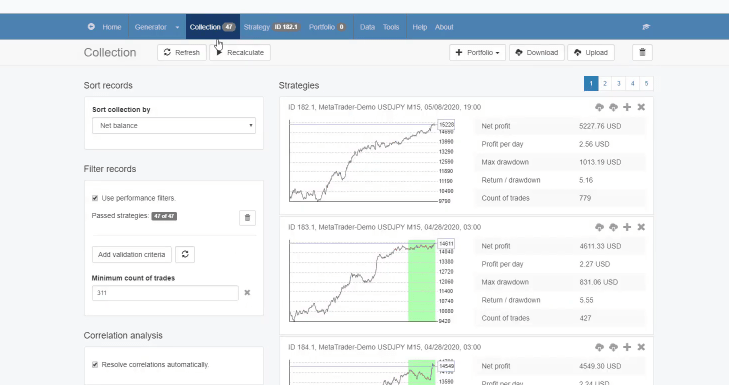Open the balance chart of strategy 182.1

click(x=371, y=161)
